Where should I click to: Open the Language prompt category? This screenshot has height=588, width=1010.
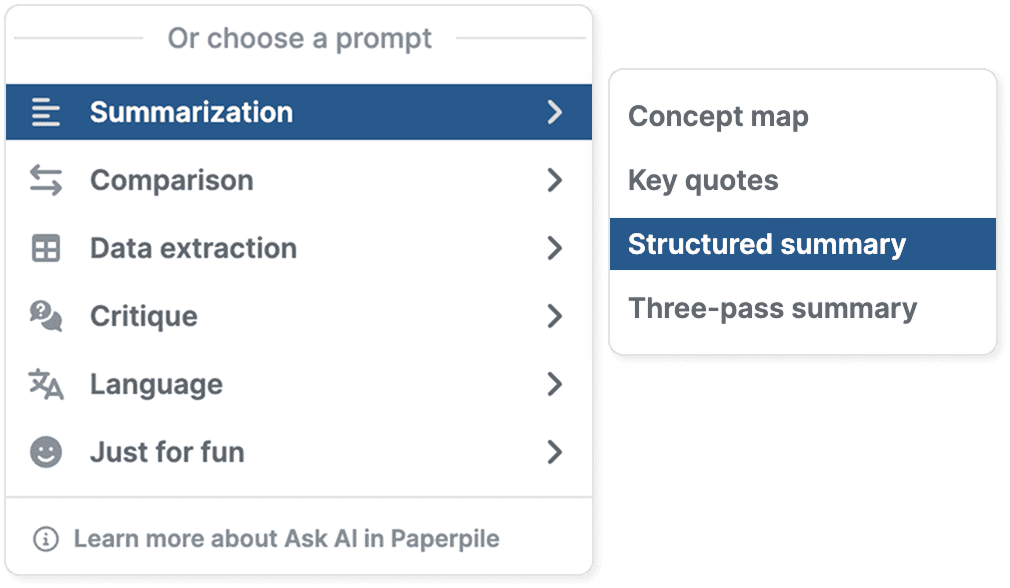(x=156, y=385)
